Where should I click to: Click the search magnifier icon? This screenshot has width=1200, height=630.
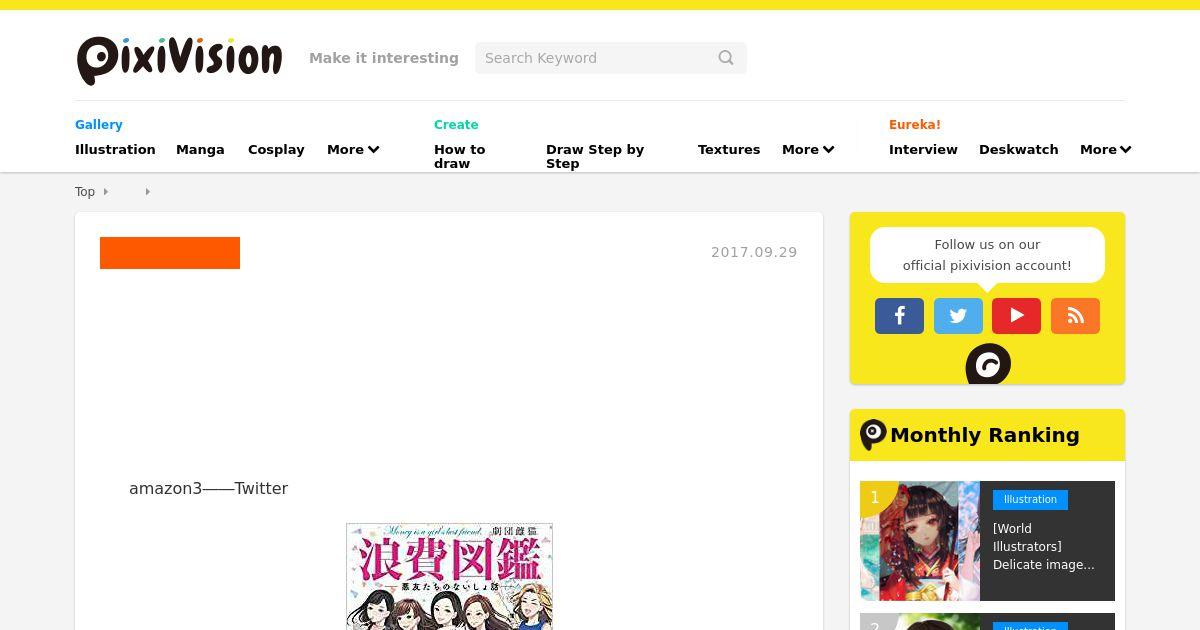(726, 58)
